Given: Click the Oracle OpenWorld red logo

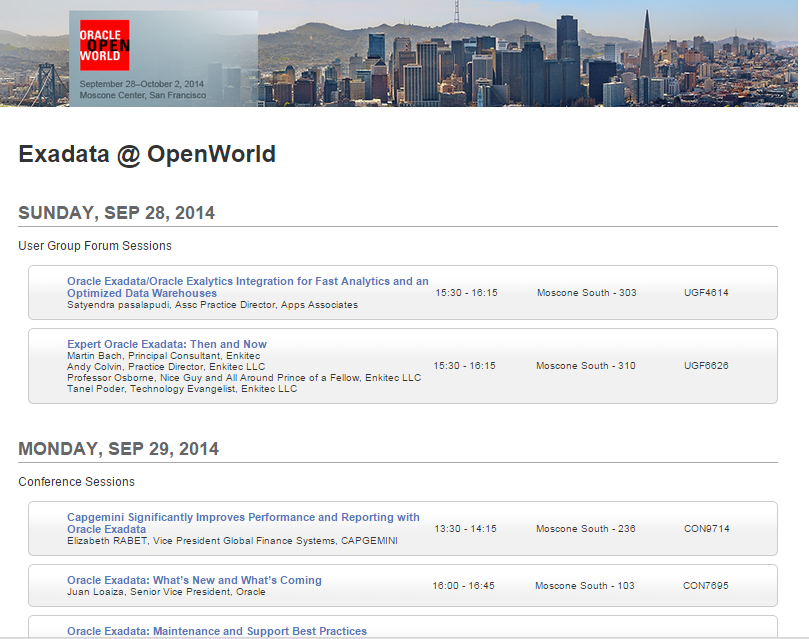Looking at the screenshot, I should (x=104, y=45).
